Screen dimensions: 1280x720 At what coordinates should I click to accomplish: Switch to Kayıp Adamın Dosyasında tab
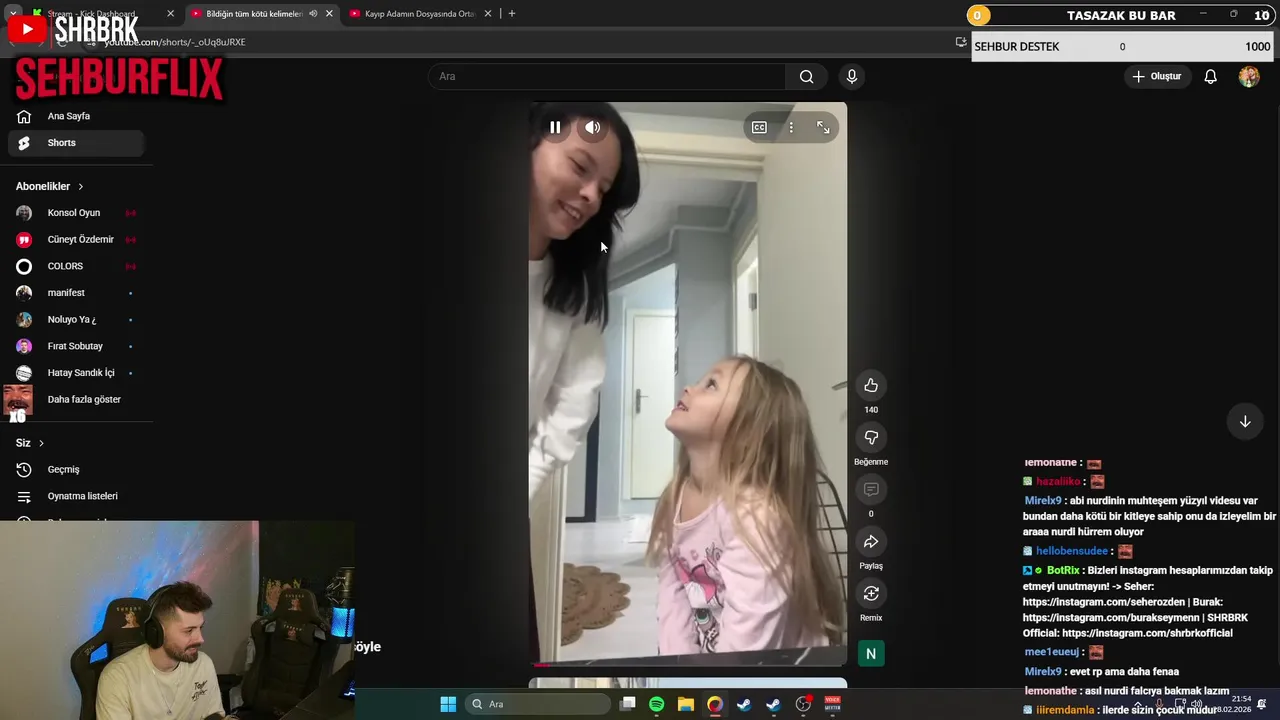(x=419, y=14)
